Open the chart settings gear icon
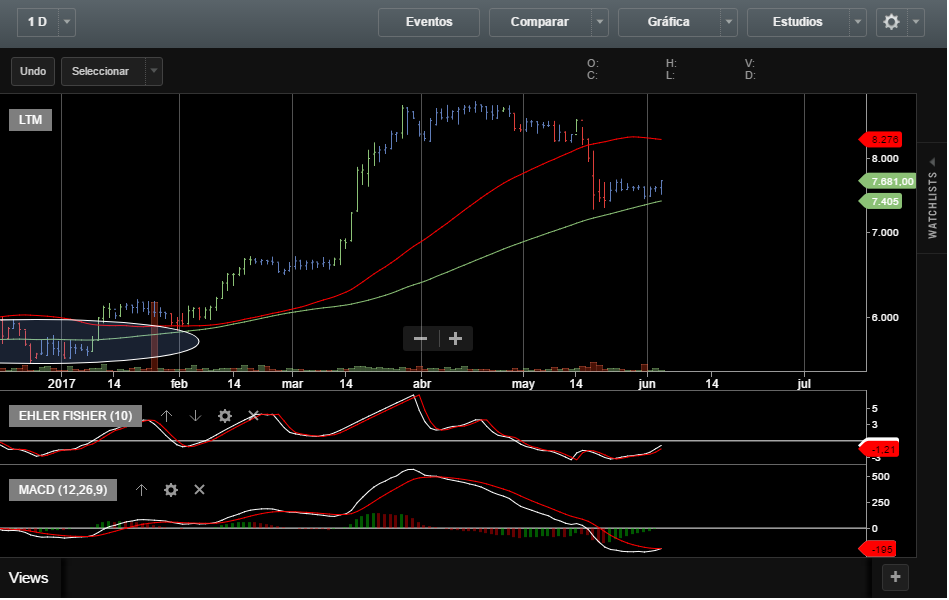Viewport: 949px width, 600px height. (x=891, y=22)
